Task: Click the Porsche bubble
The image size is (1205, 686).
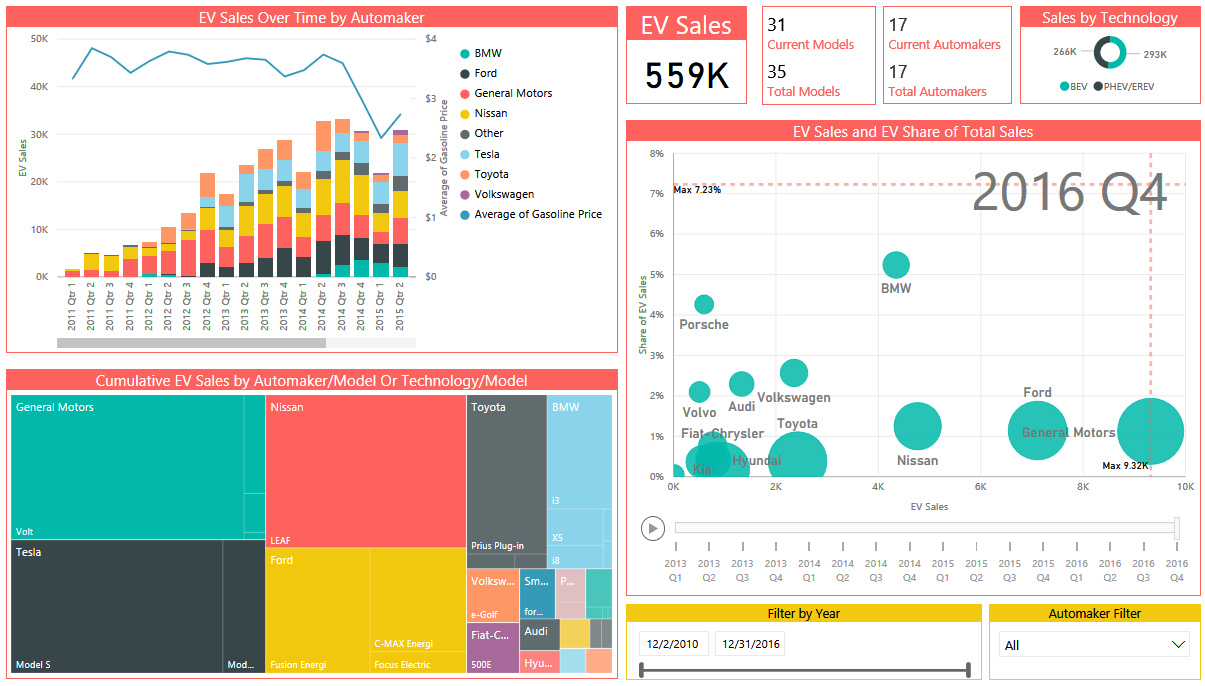Action: (704, 304)
